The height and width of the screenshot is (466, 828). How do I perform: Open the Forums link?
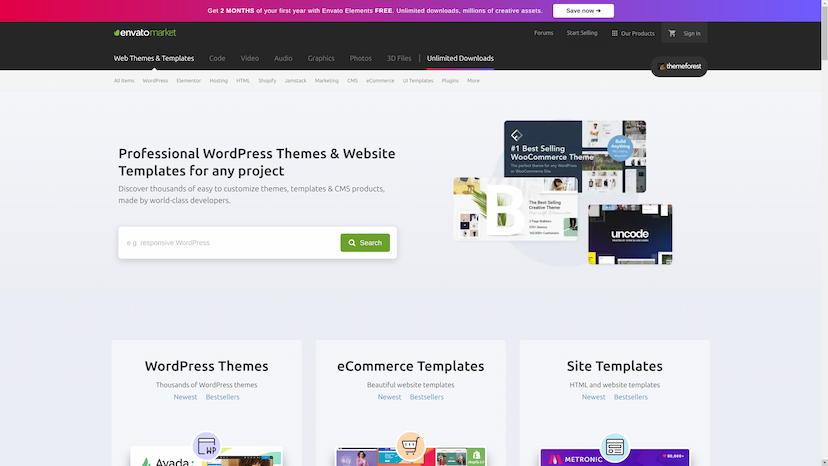[x=543, y=33]
